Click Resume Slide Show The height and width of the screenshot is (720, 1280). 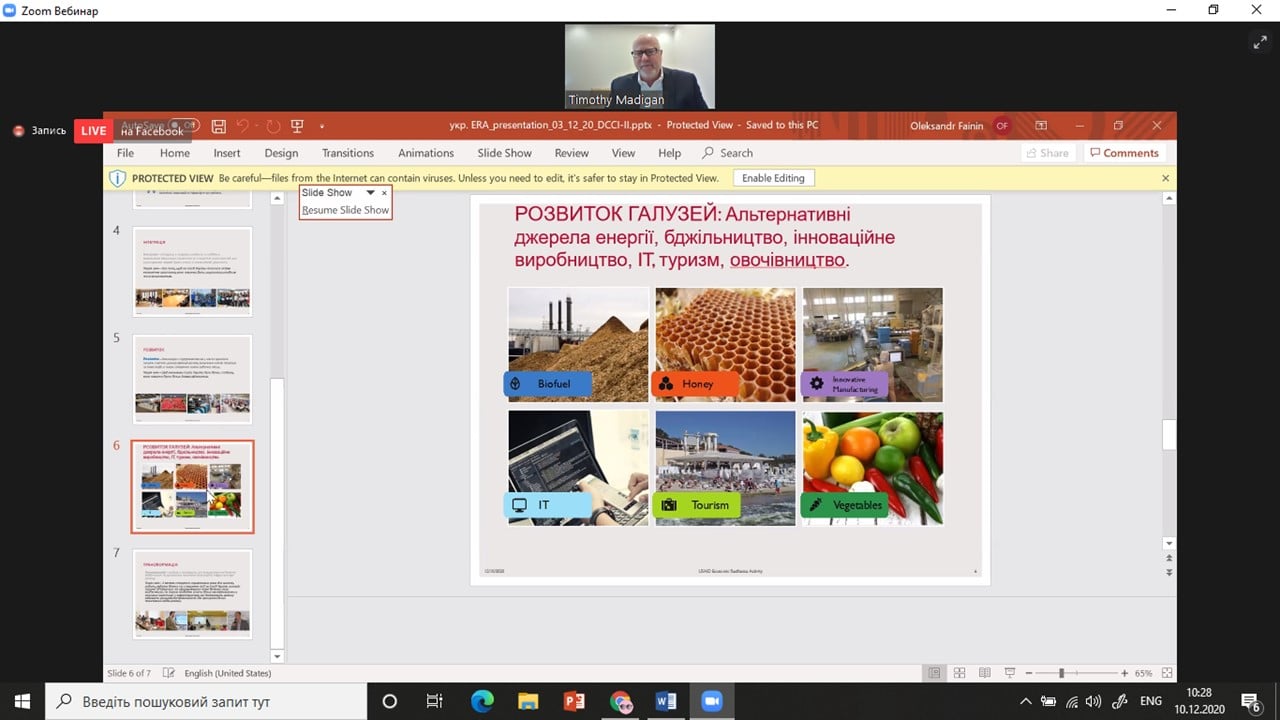(345, 210)
